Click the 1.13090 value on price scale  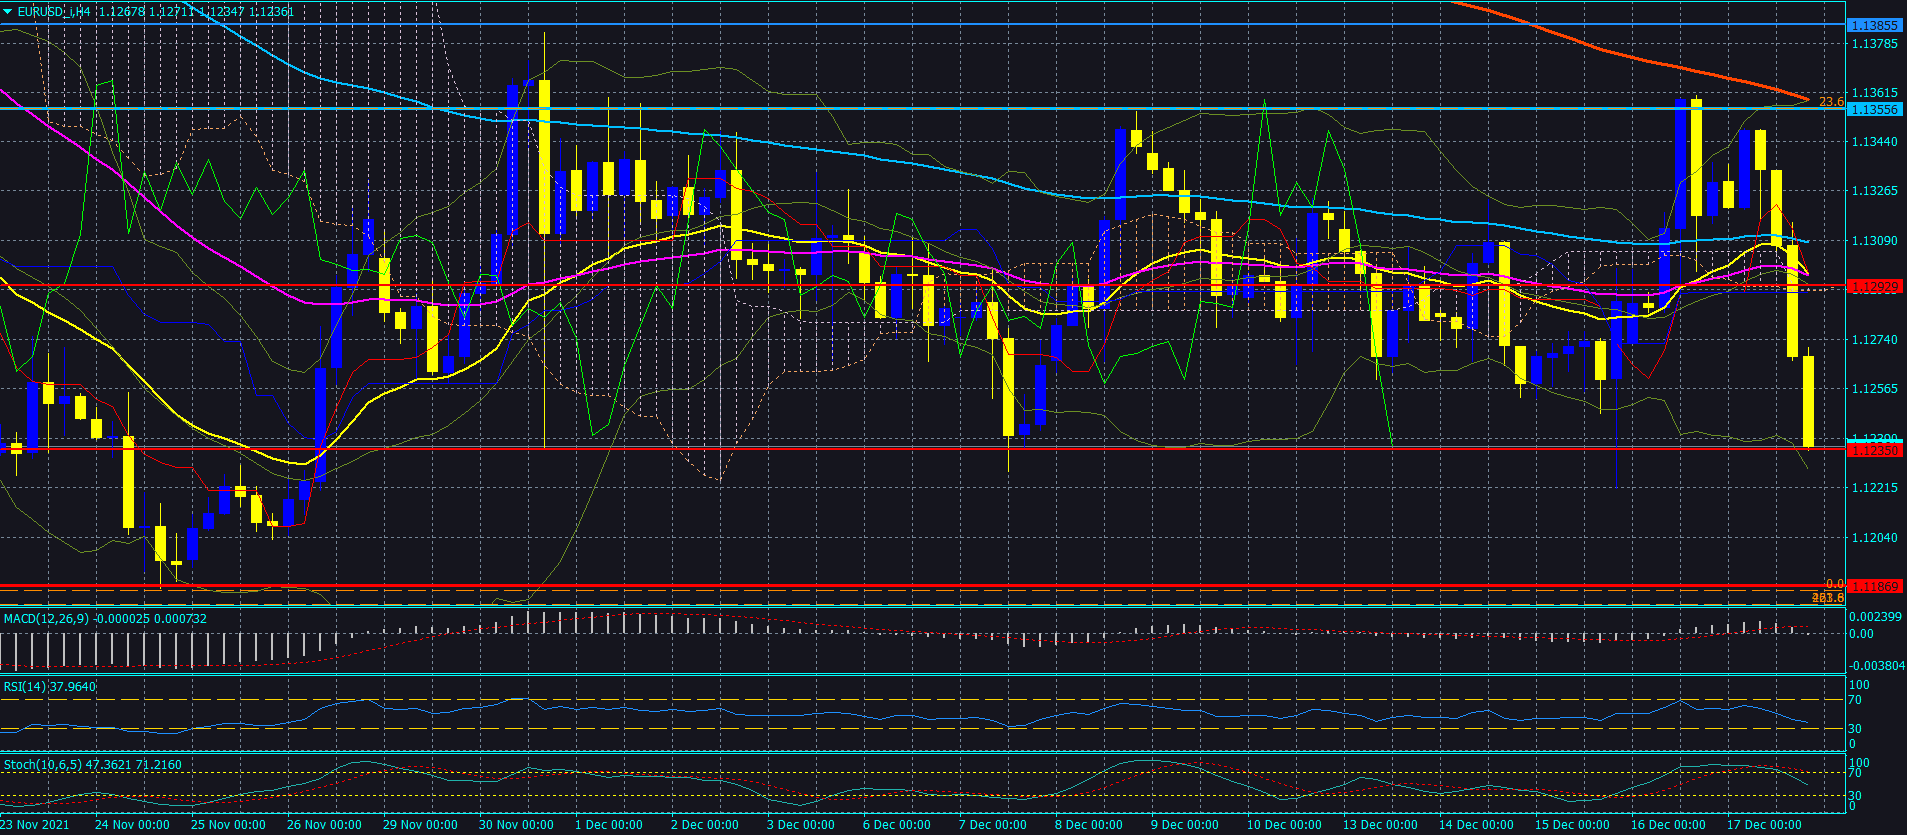pos(1875,241)
